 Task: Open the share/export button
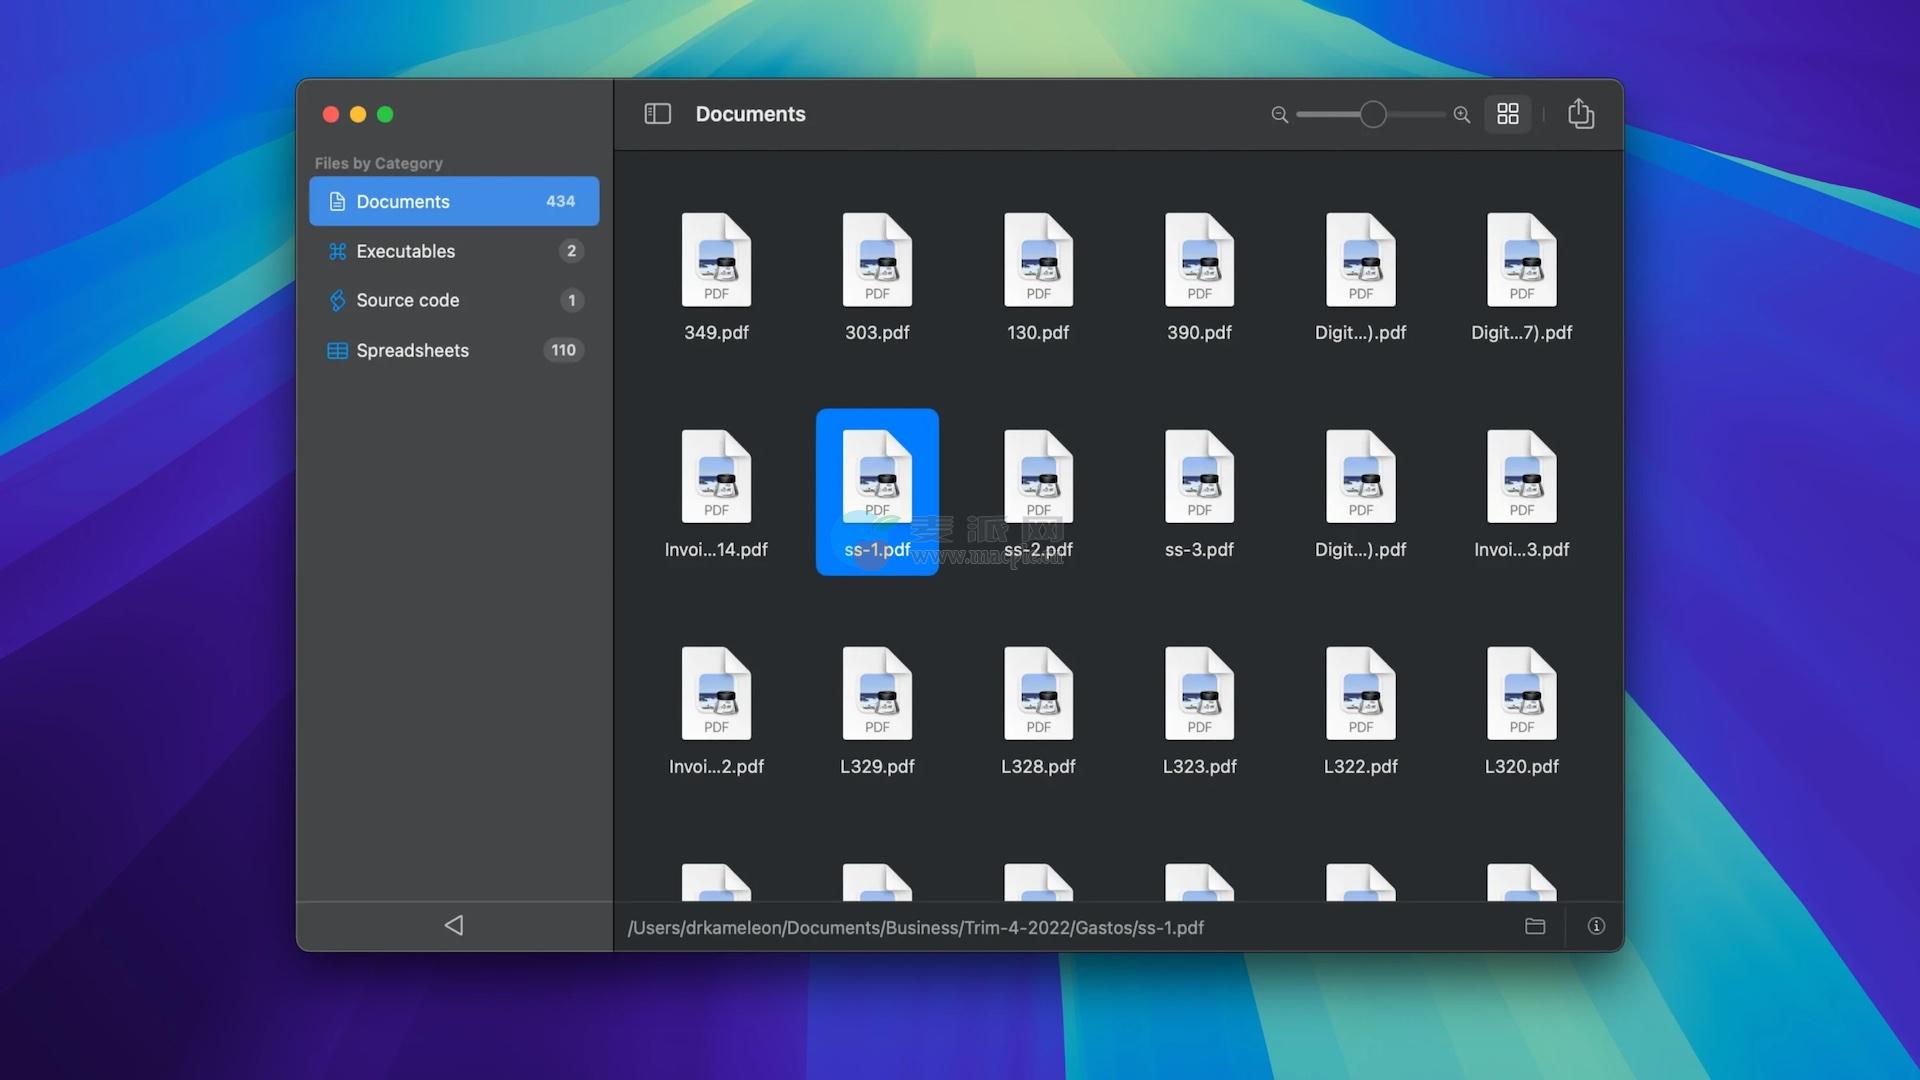[1580, 114]
